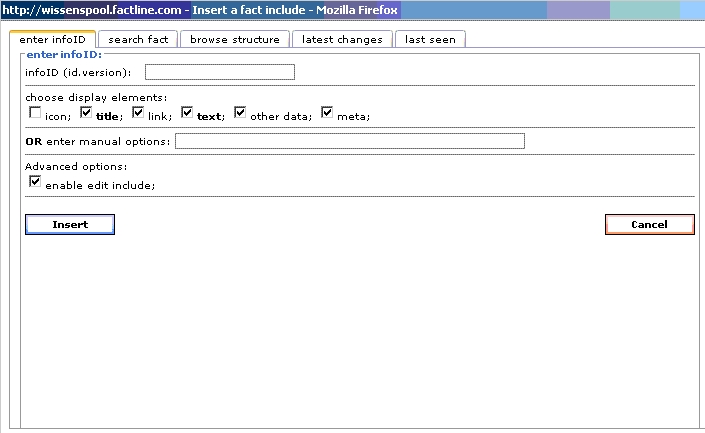Toggle the link display checkbox
The width and height of the screenshot is (705, 433).
point(139,114)
